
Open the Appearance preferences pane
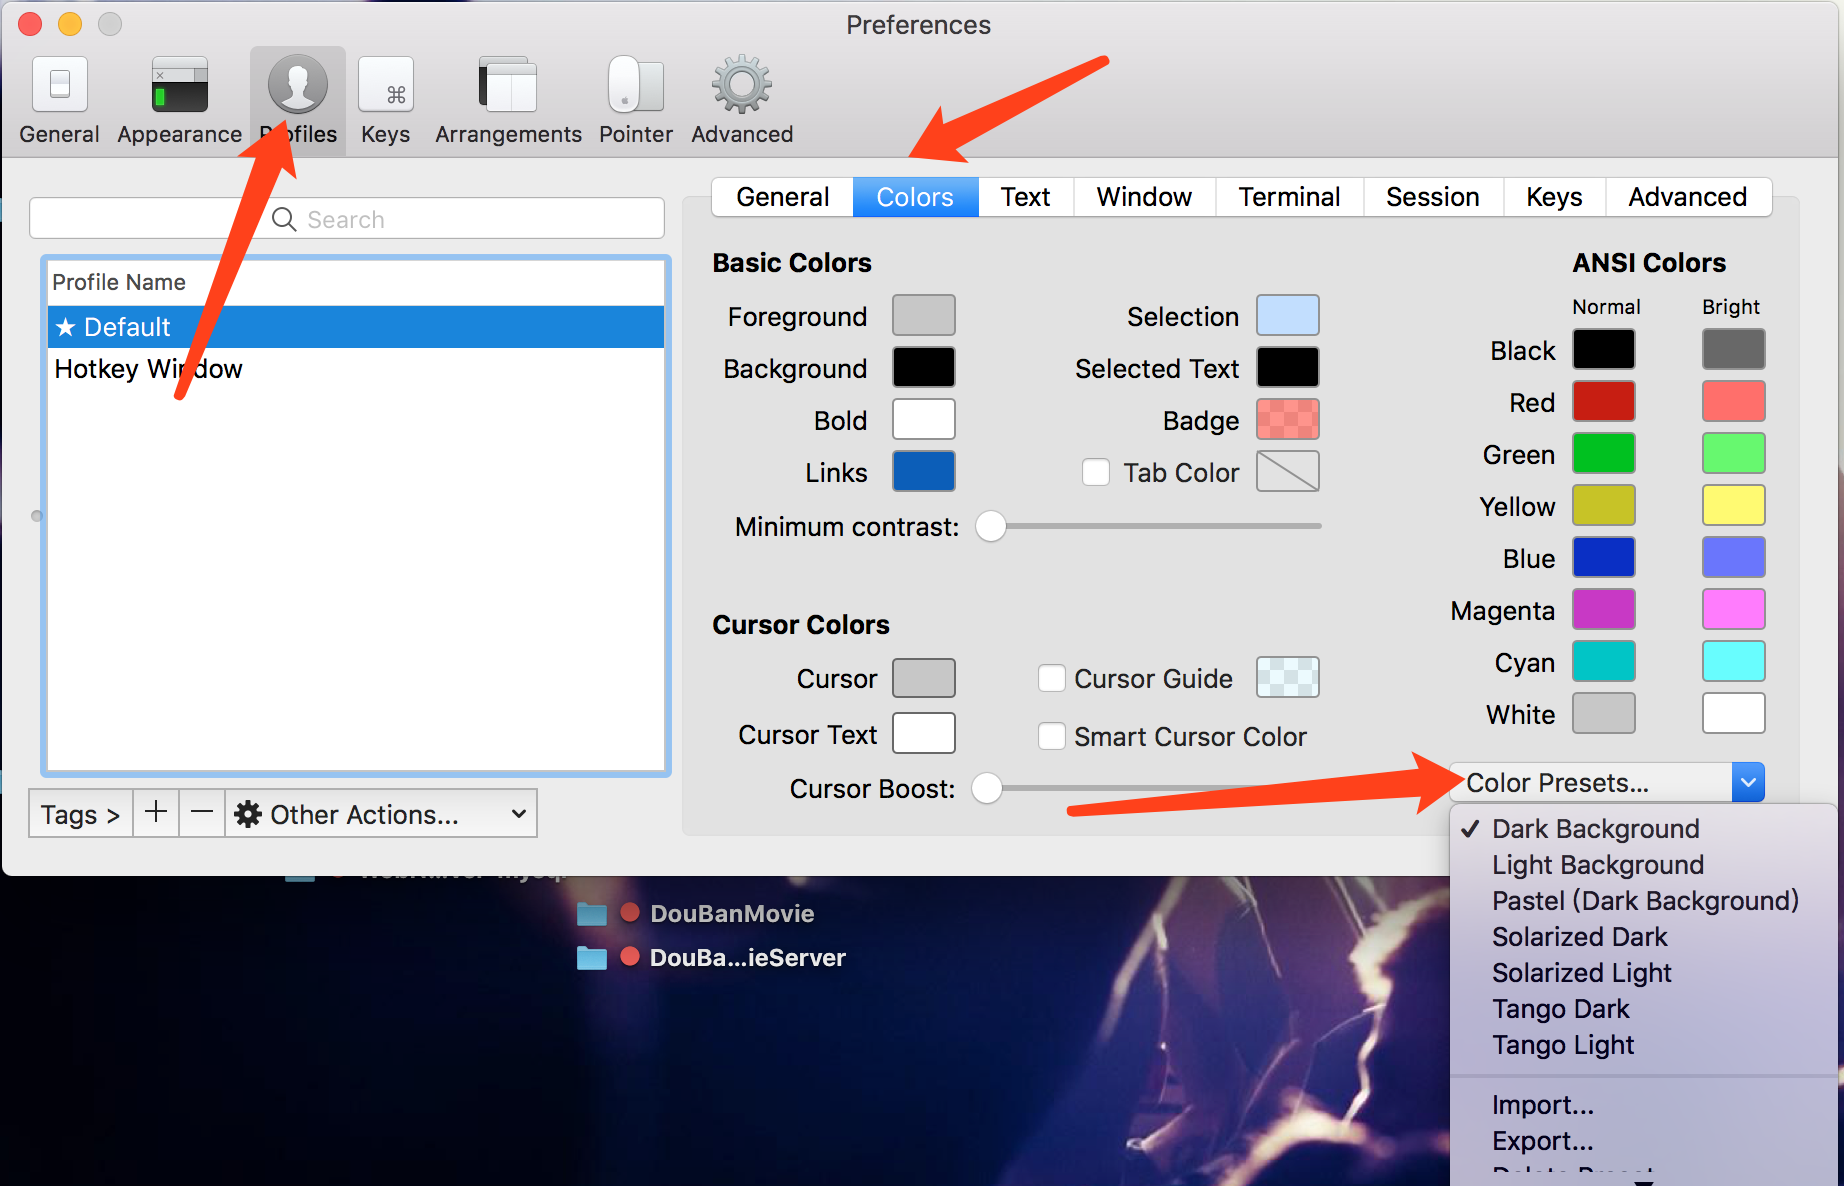click(179, 101)
